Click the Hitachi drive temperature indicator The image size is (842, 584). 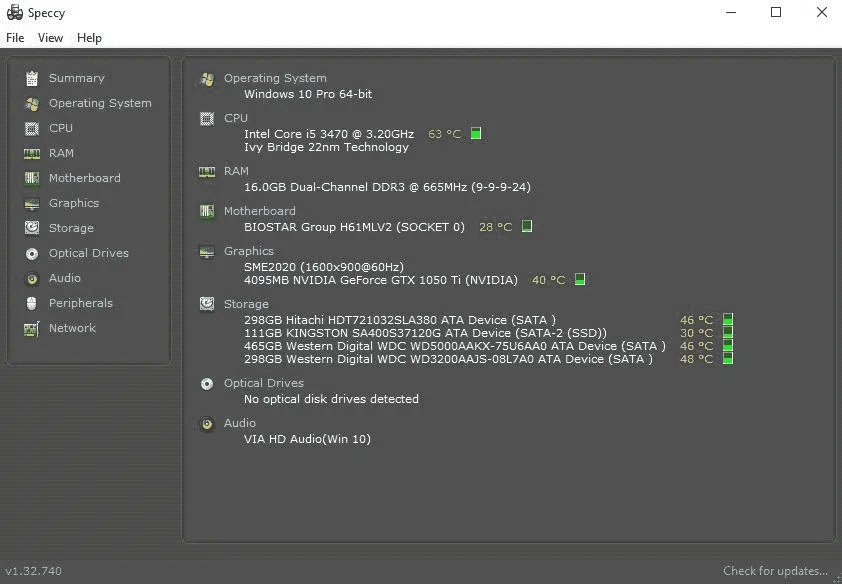(x=728, y=319)
